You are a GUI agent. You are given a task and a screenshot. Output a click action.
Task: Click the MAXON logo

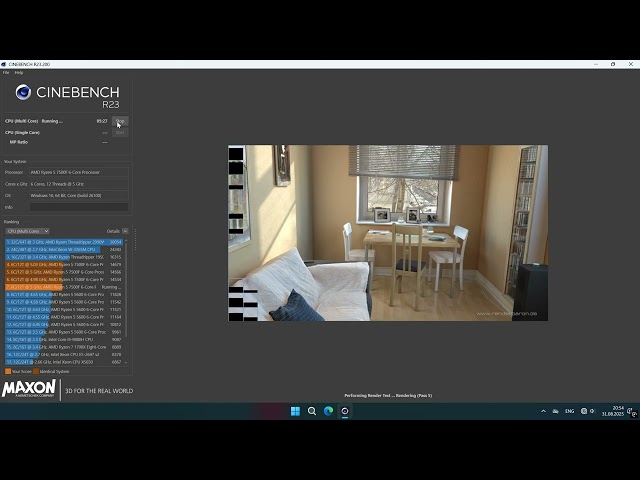(29, 389)
